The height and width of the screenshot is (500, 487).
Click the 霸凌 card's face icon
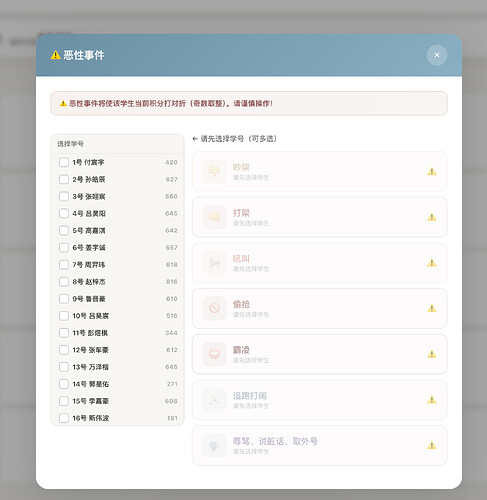(214, 354)
